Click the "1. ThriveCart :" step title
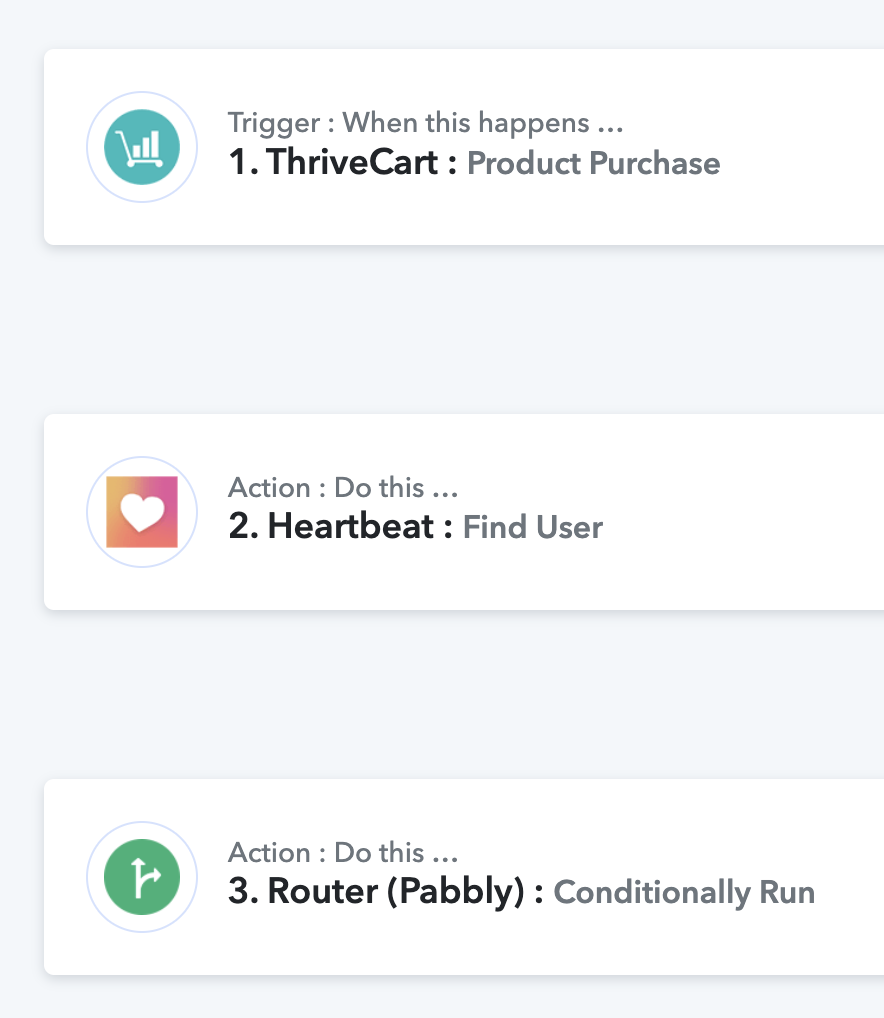The width and height of the screenshot is (884, 1018). click(343, 162)
